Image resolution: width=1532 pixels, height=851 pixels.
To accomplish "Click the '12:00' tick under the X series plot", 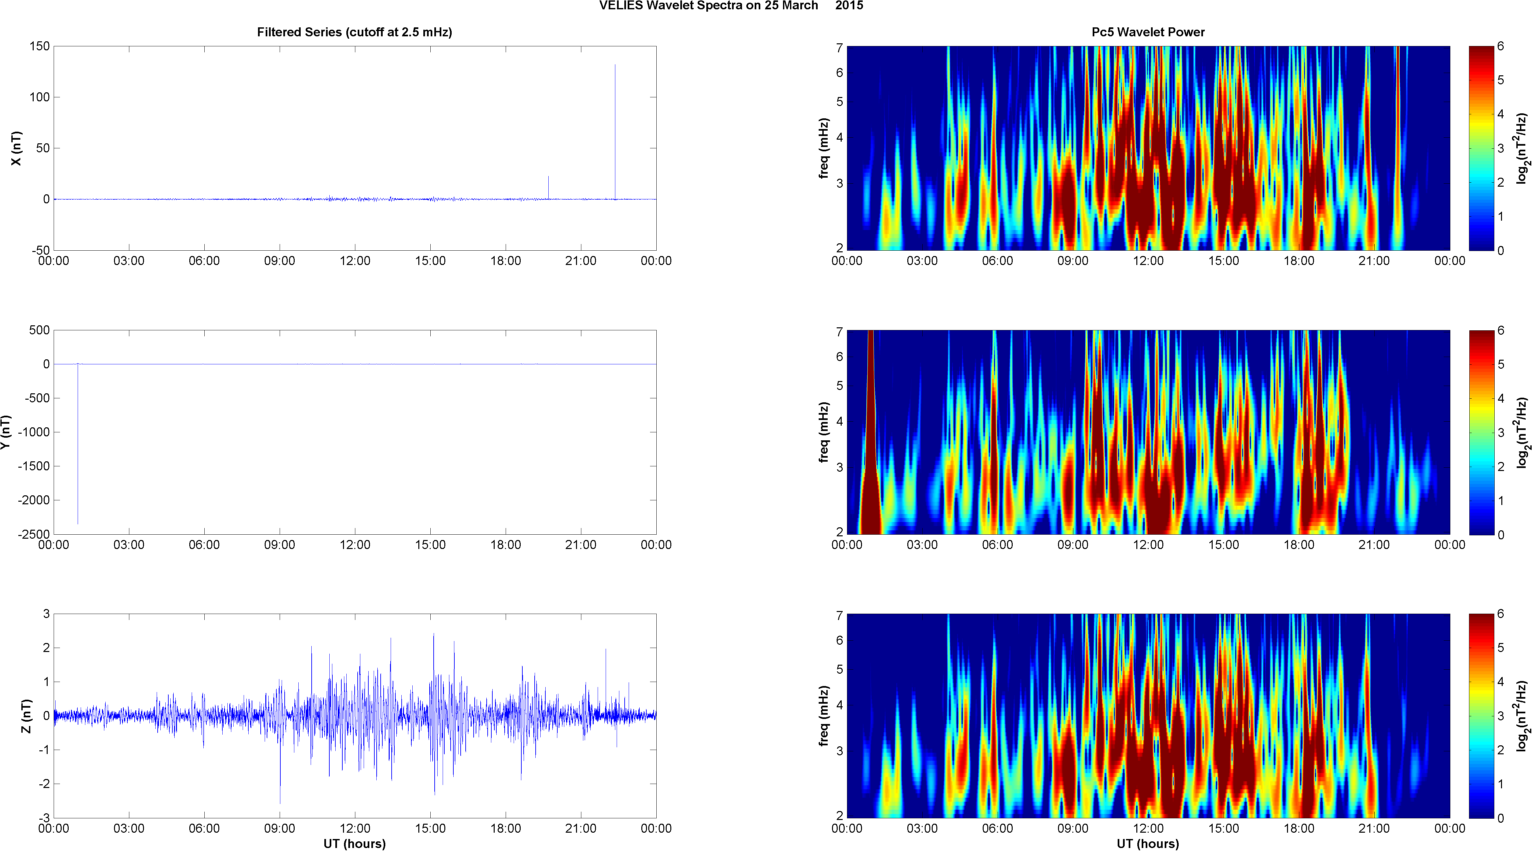I will [x=355, y=261].
